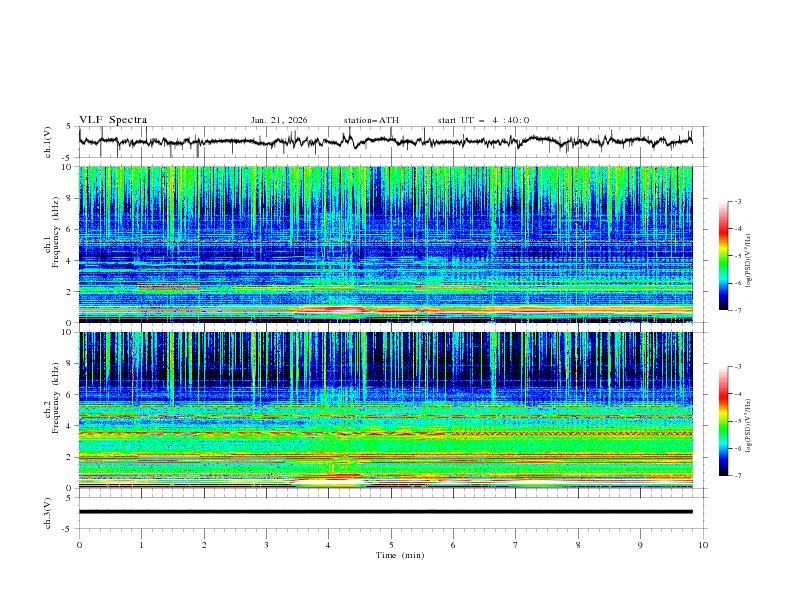Click the "5" minute tick label

(x=391, y=545)
